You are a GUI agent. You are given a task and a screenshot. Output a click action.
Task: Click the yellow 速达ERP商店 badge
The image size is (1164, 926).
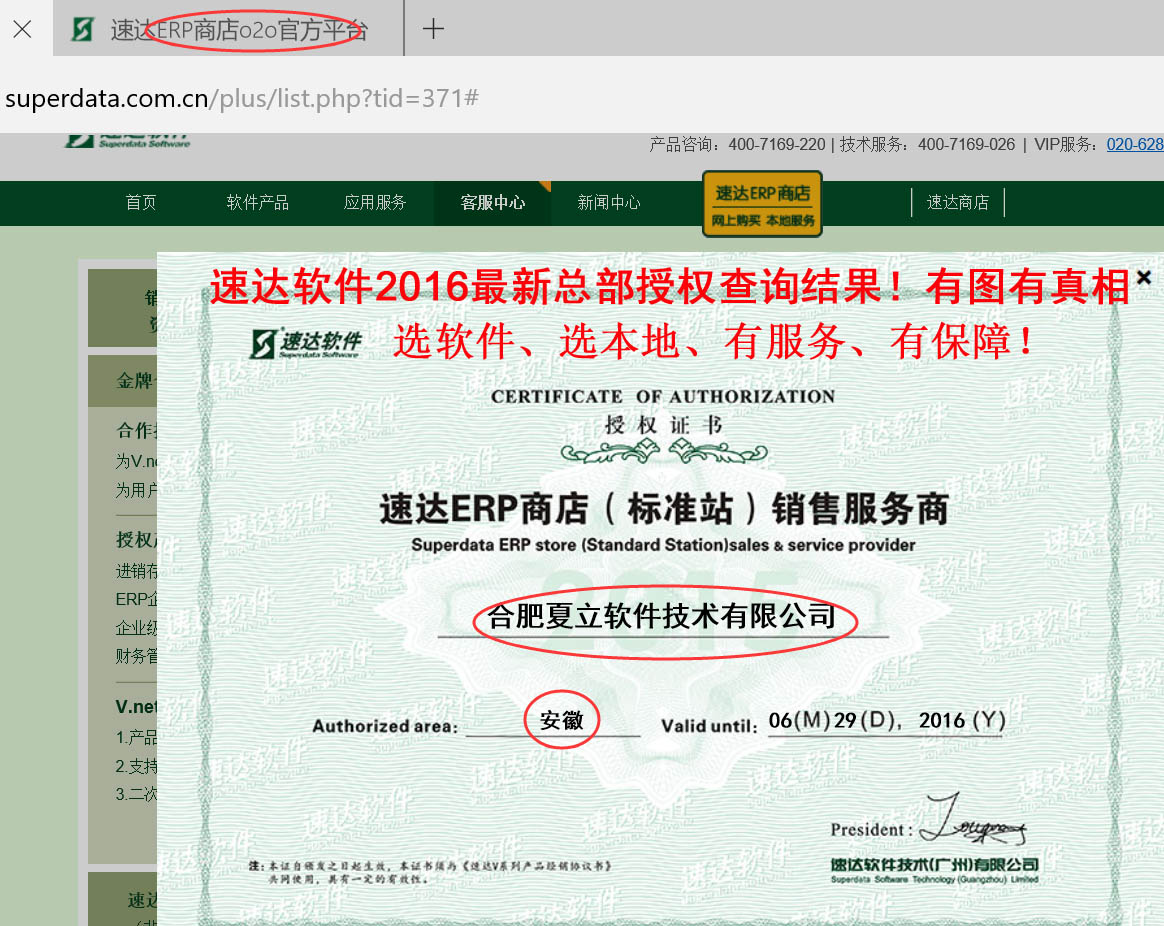[762, 204]
